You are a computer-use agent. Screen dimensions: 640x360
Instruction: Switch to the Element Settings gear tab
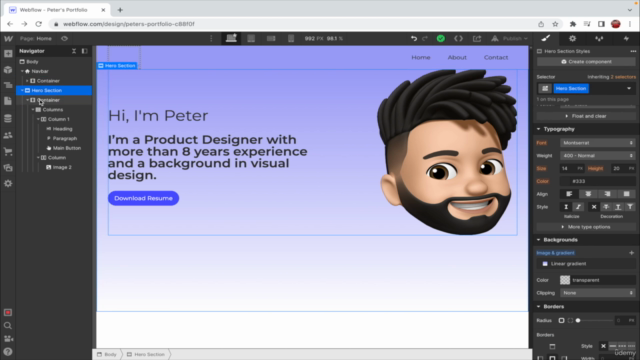tap(572, 38)
